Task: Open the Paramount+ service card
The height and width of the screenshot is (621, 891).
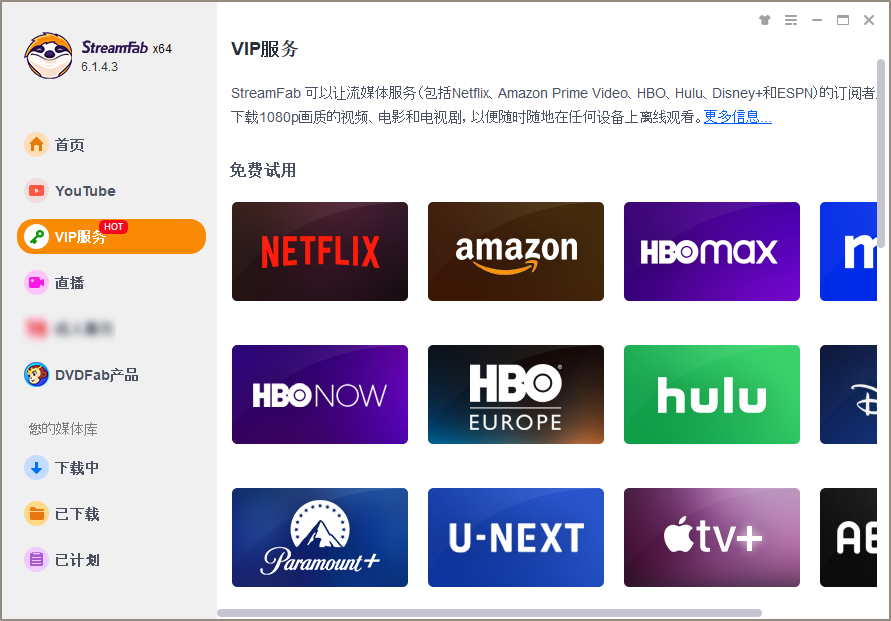Action: (x=320, y=537)
